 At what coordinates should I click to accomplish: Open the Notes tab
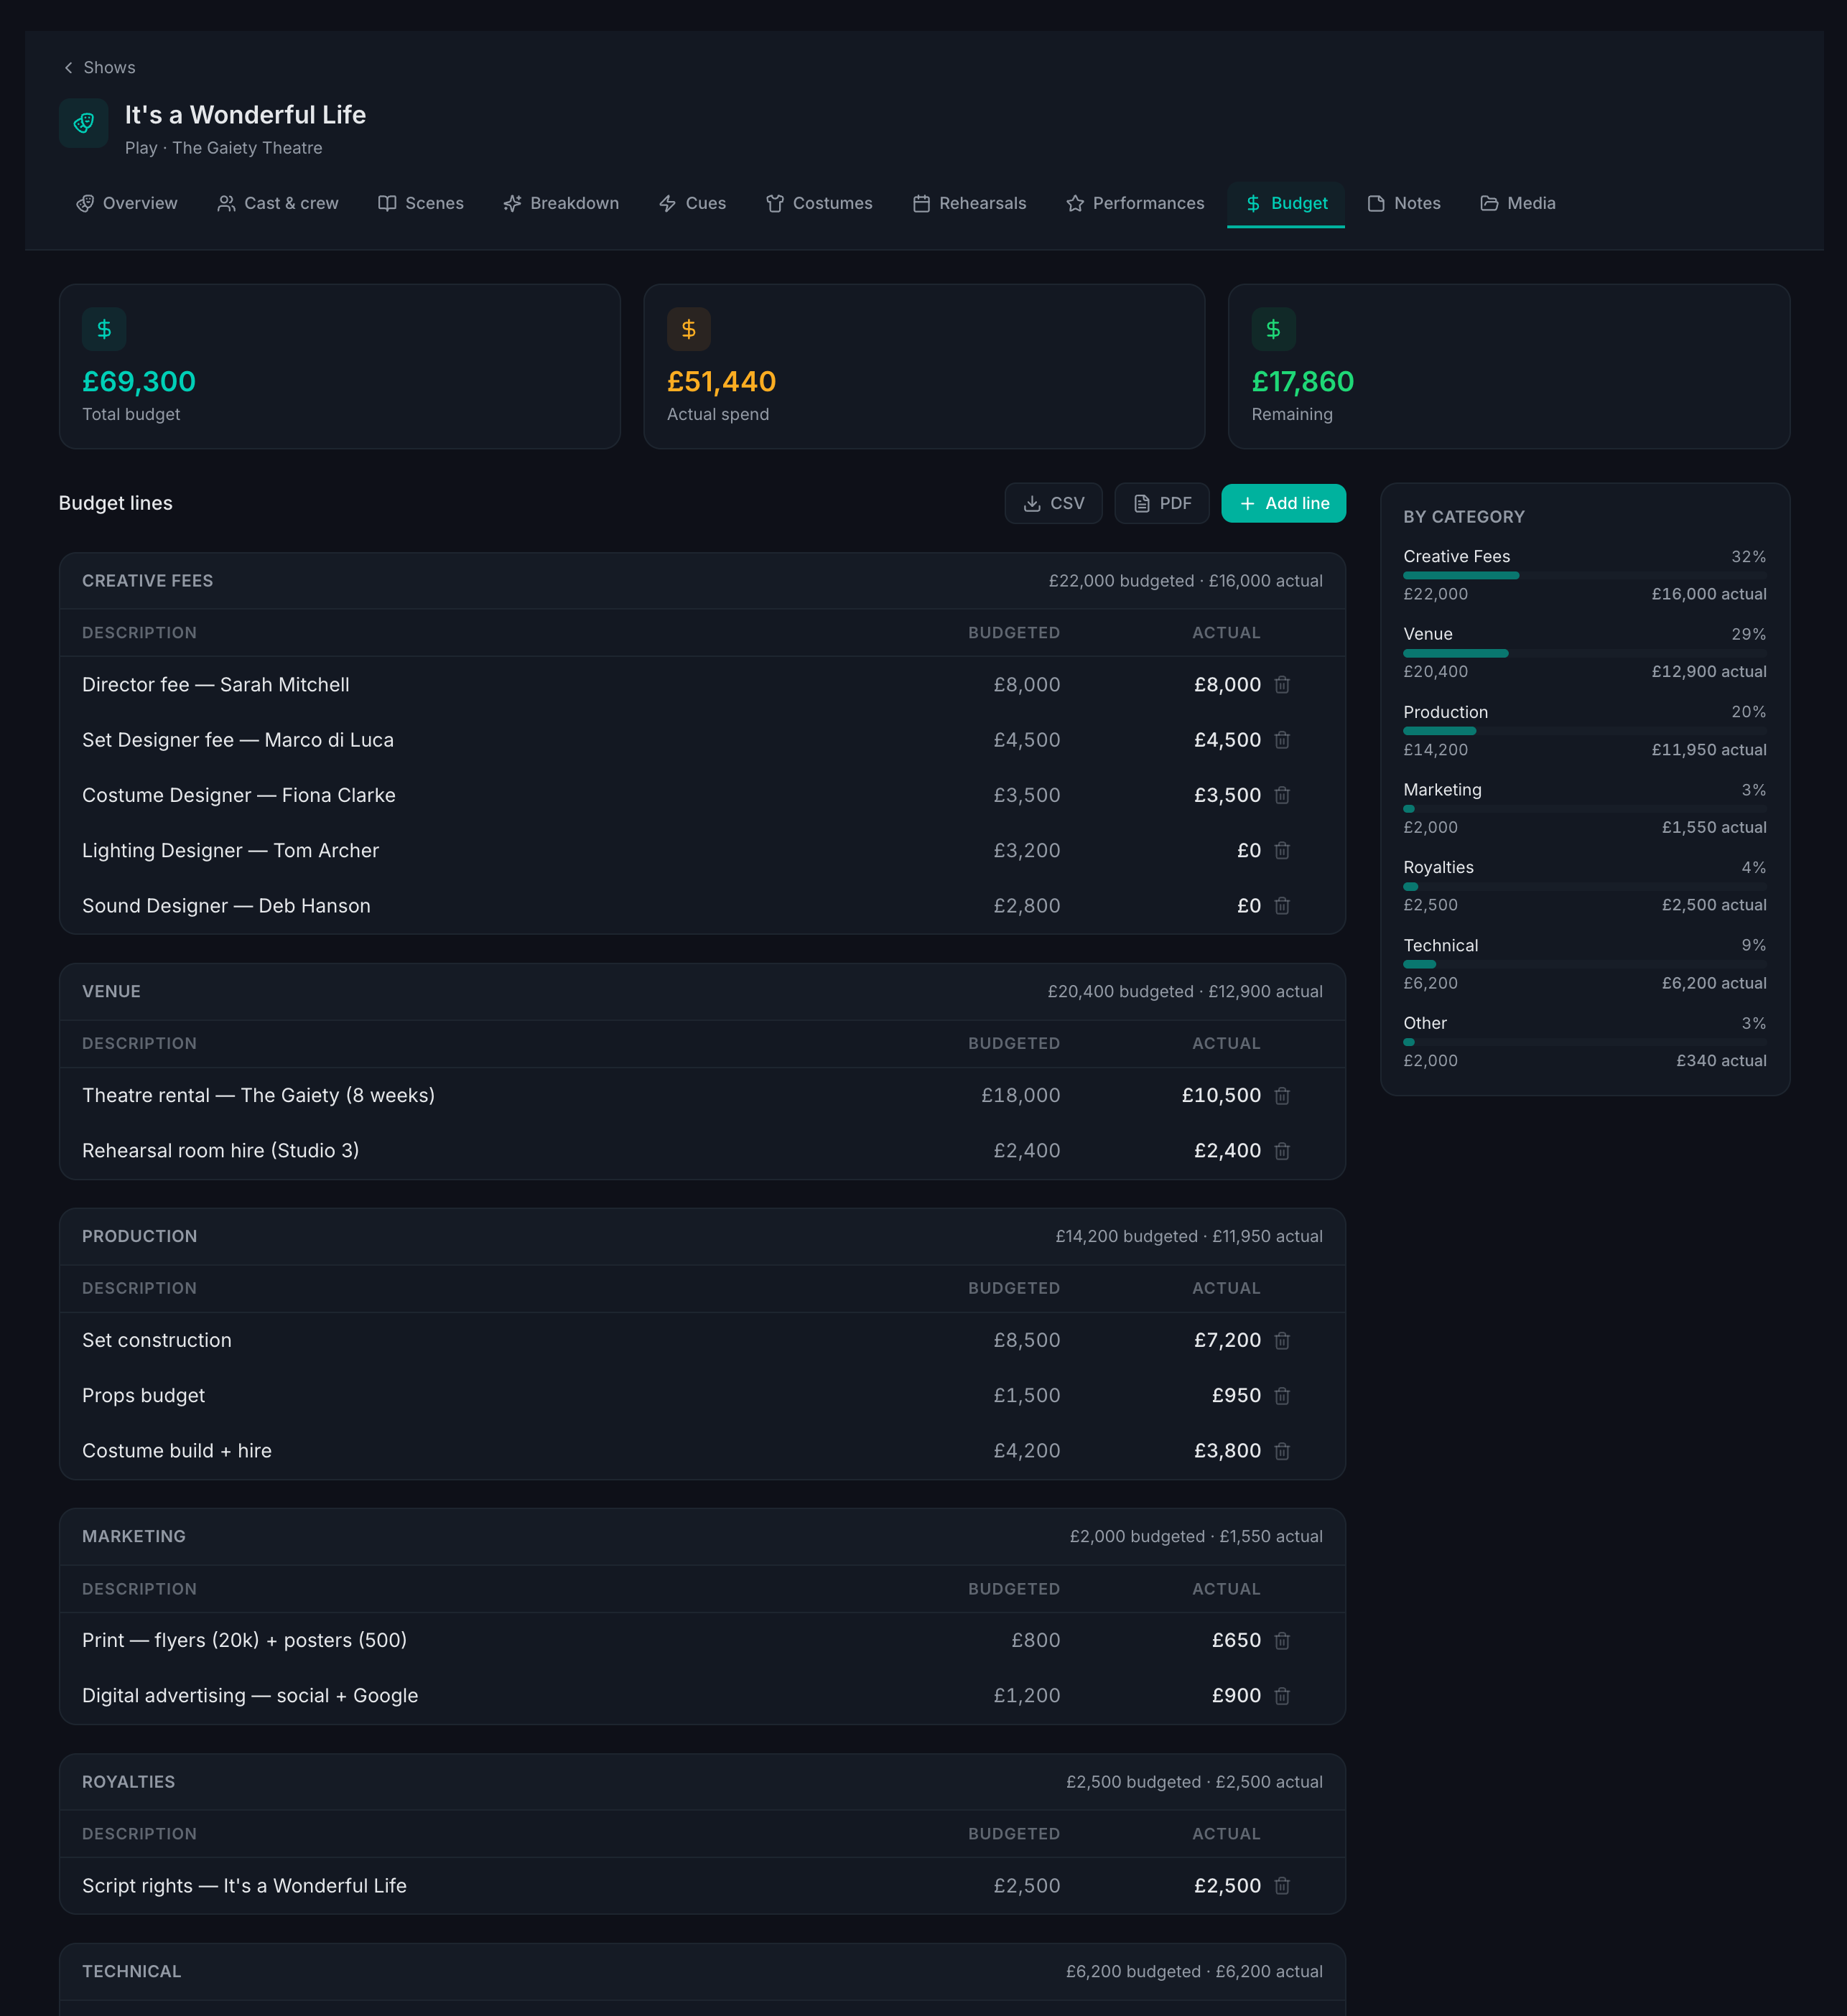(x=1405, y=203)
